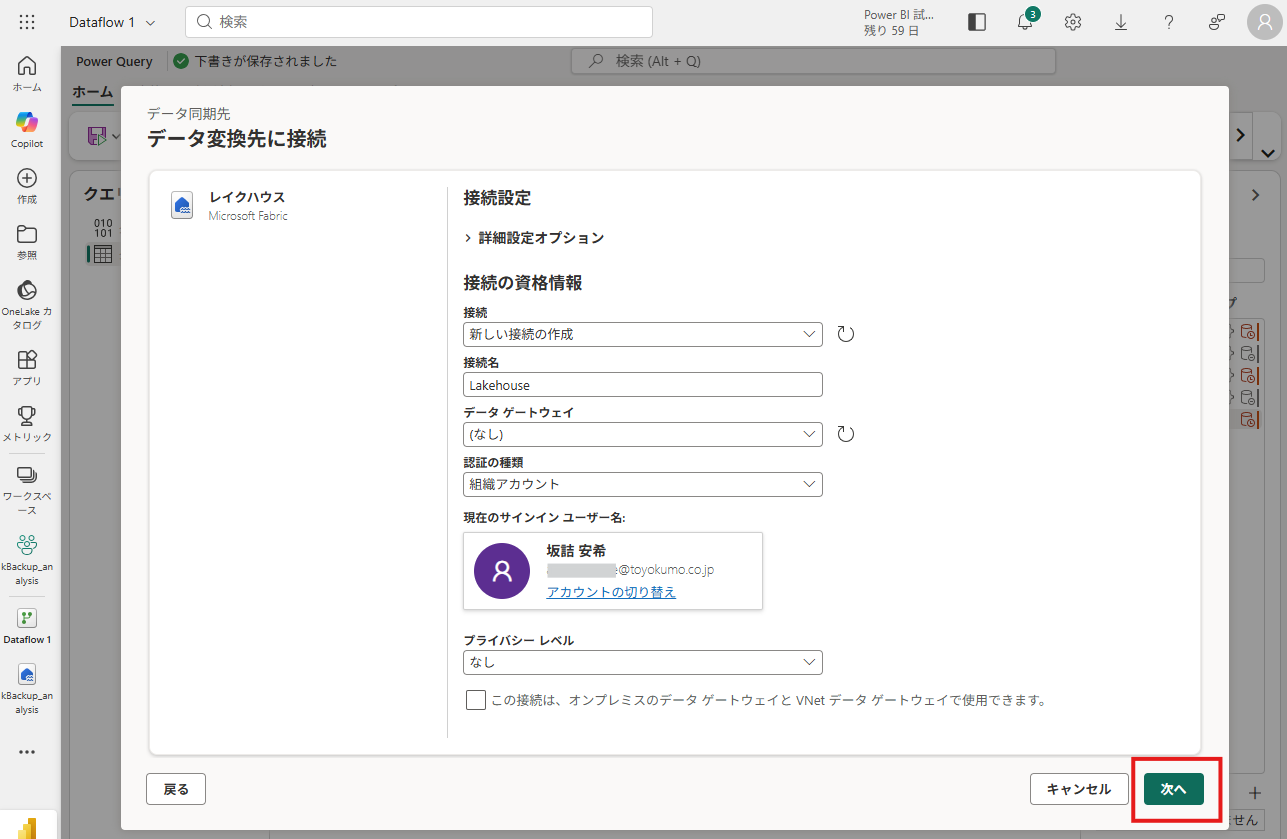Image resolution: width=1287 pixels, height=839 pixels.
Task: Select the ホーム ribbon tab
Action: click(x=92, y=91)
